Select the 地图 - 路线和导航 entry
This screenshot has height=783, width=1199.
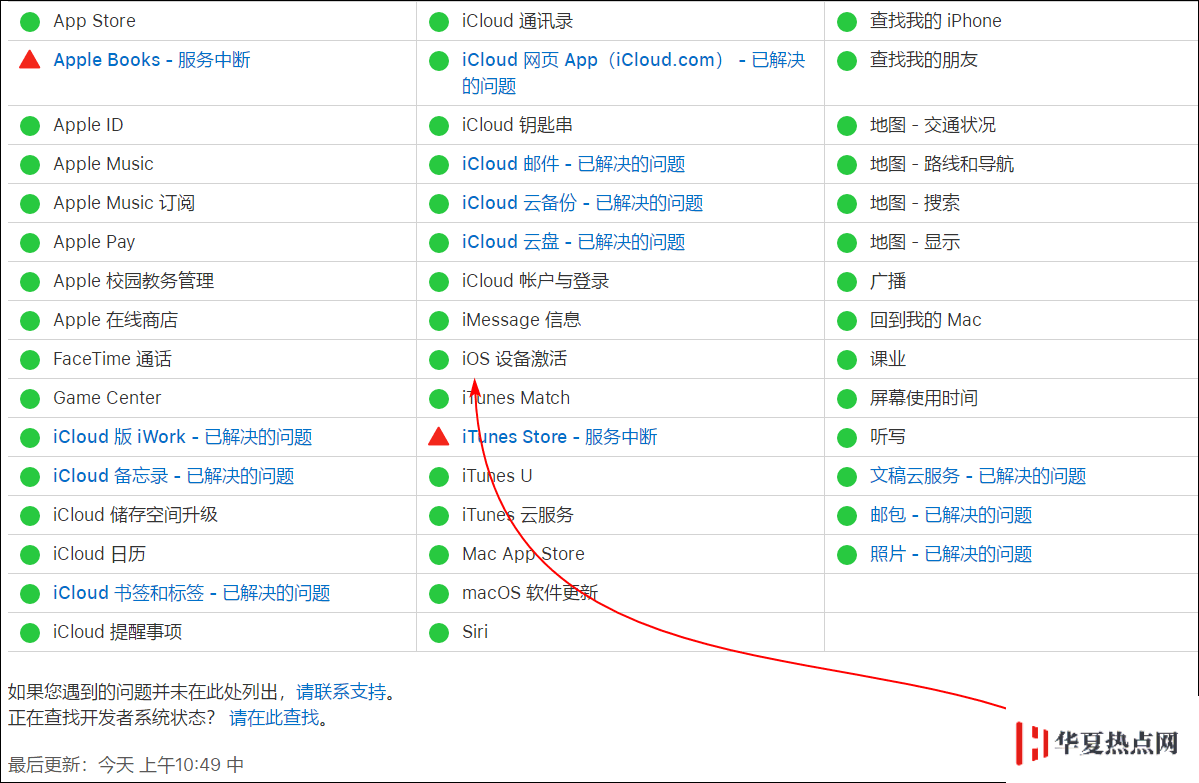(x=942, y=164)
